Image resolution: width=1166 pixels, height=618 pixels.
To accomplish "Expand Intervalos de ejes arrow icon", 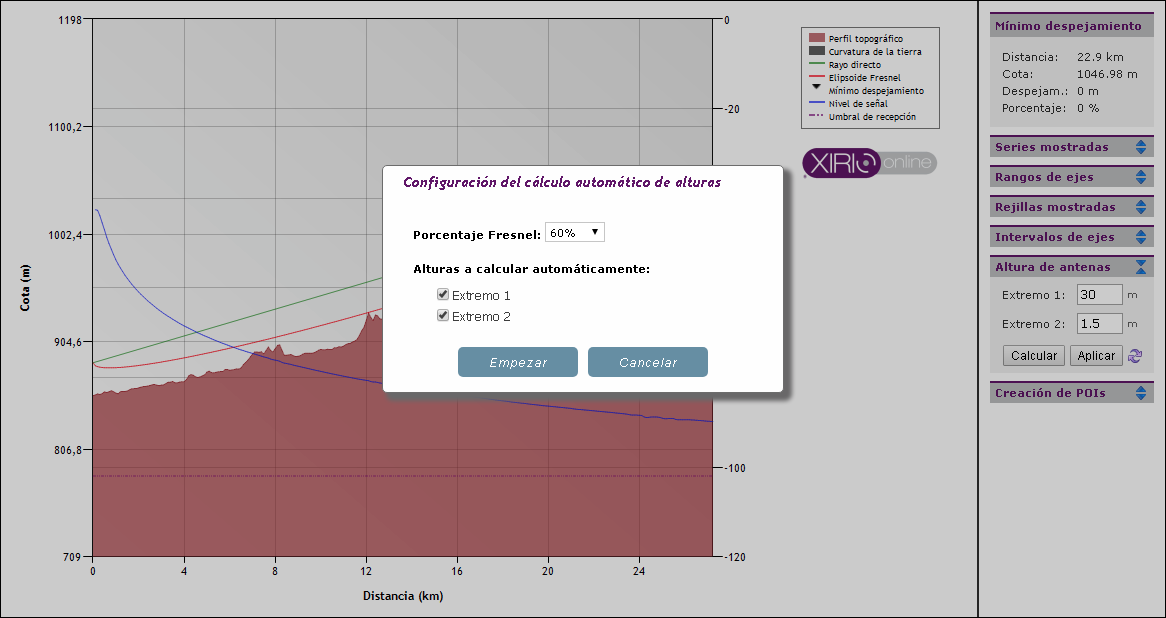I will pyautogui.click(x=1141, y=237).
